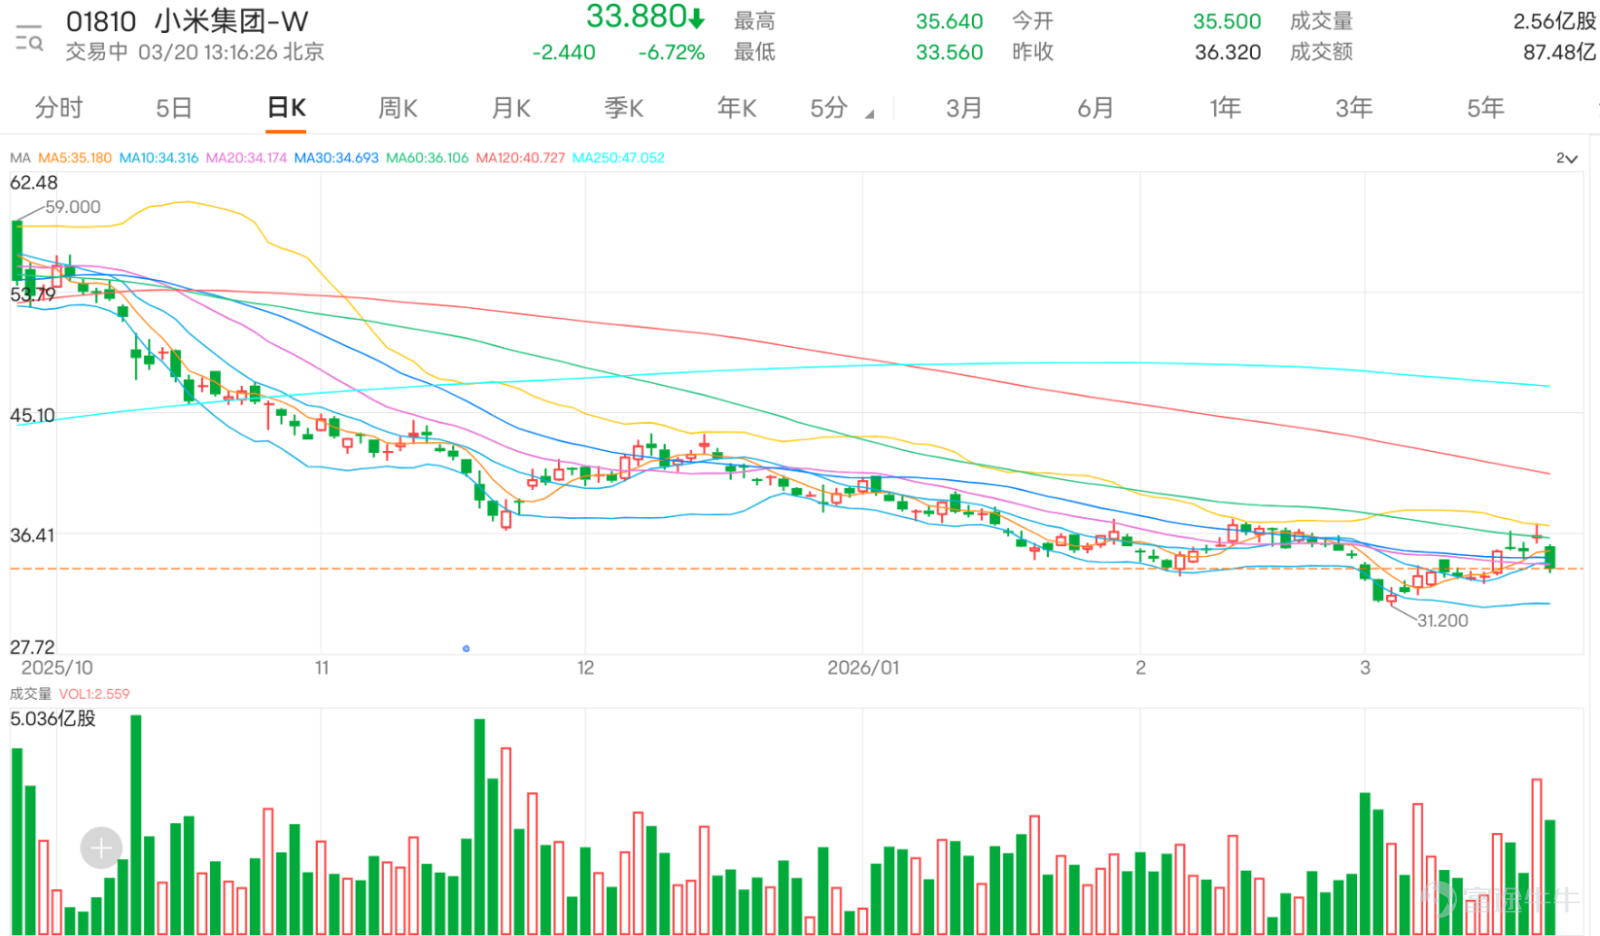Click the small blue event dot on chart

pos(466,649)
